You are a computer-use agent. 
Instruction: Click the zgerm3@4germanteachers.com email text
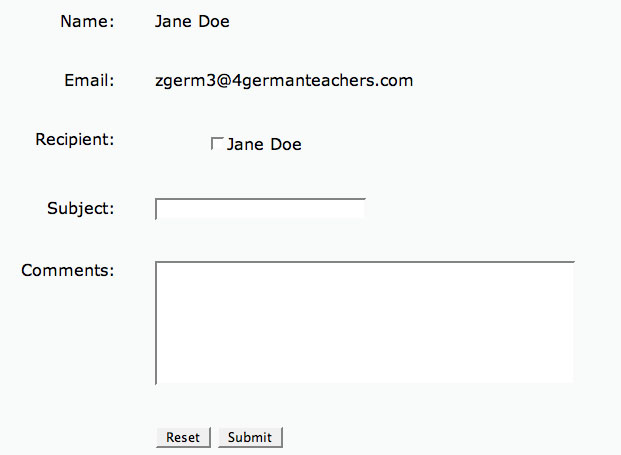point(284,81)
